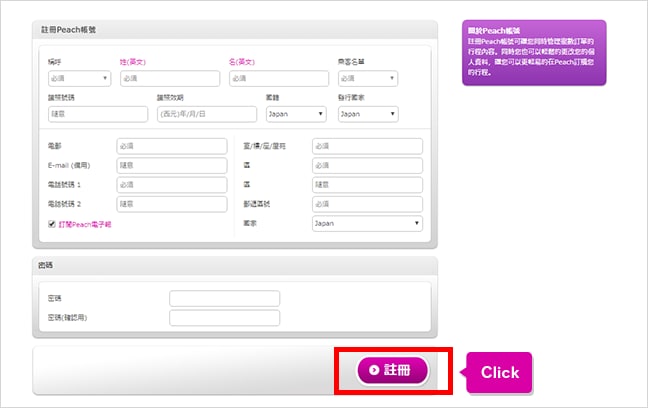Click the pink 名(英文) label

pyautogui.click(x=242, y=62)
